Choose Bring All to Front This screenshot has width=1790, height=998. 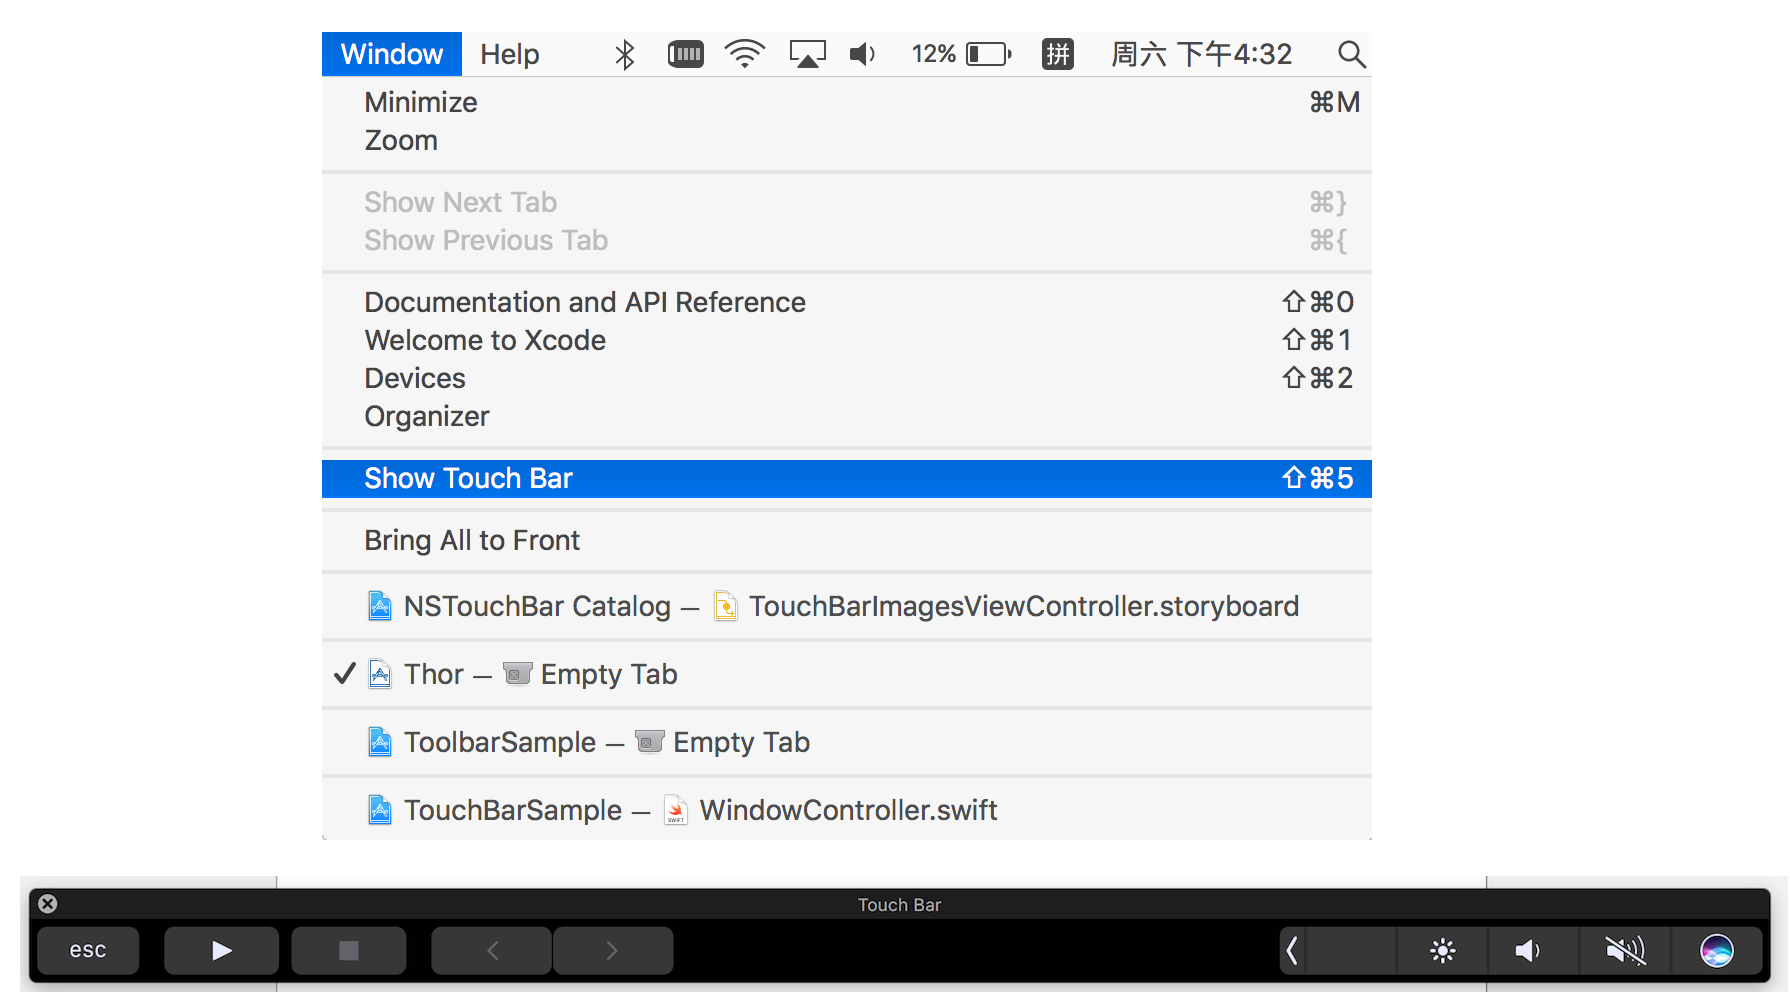tap(847, 540)
